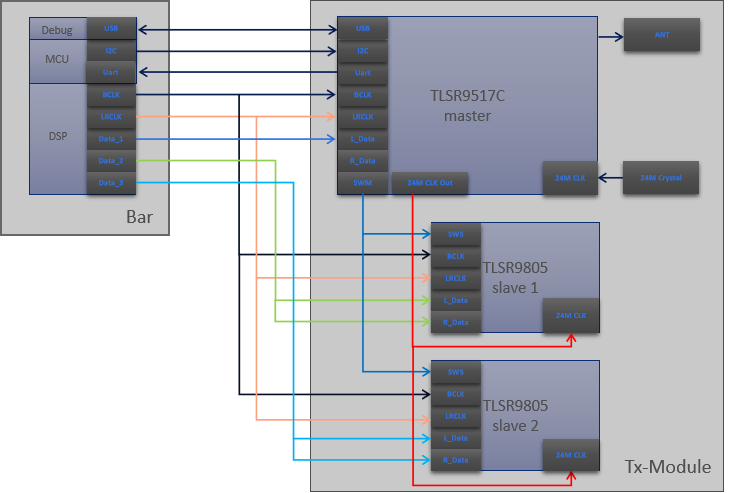Select the Uart pin on the Bar MCU

111,72
